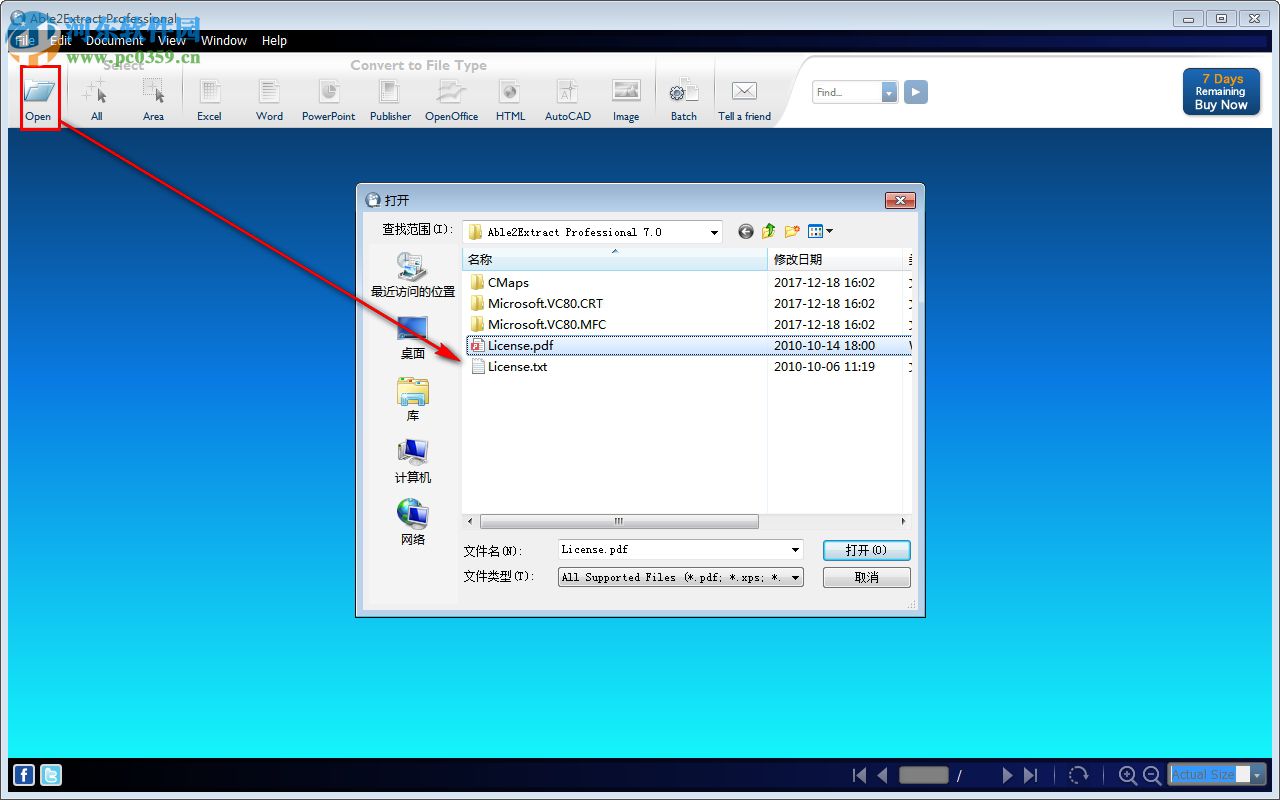Go to next page arrow

point(1007,775)
